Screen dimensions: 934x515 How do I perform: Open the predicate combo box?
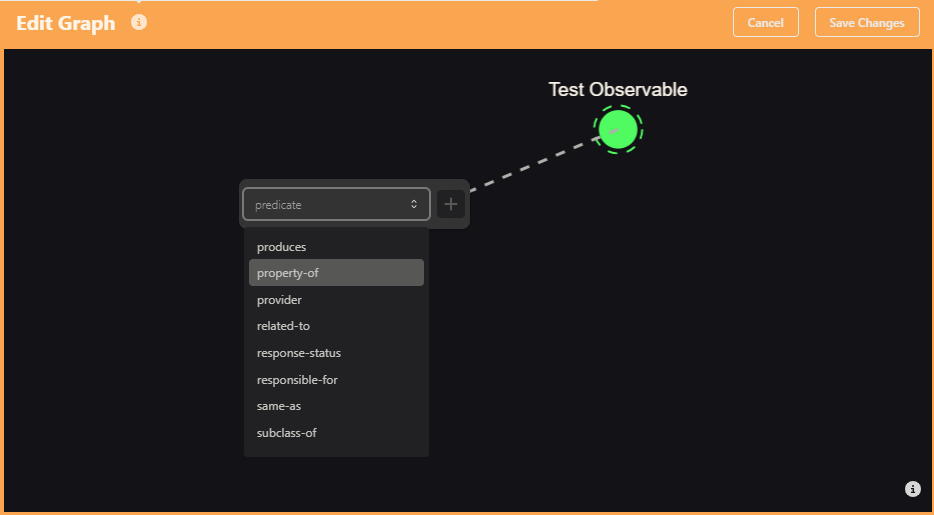[x=336, y=204]
